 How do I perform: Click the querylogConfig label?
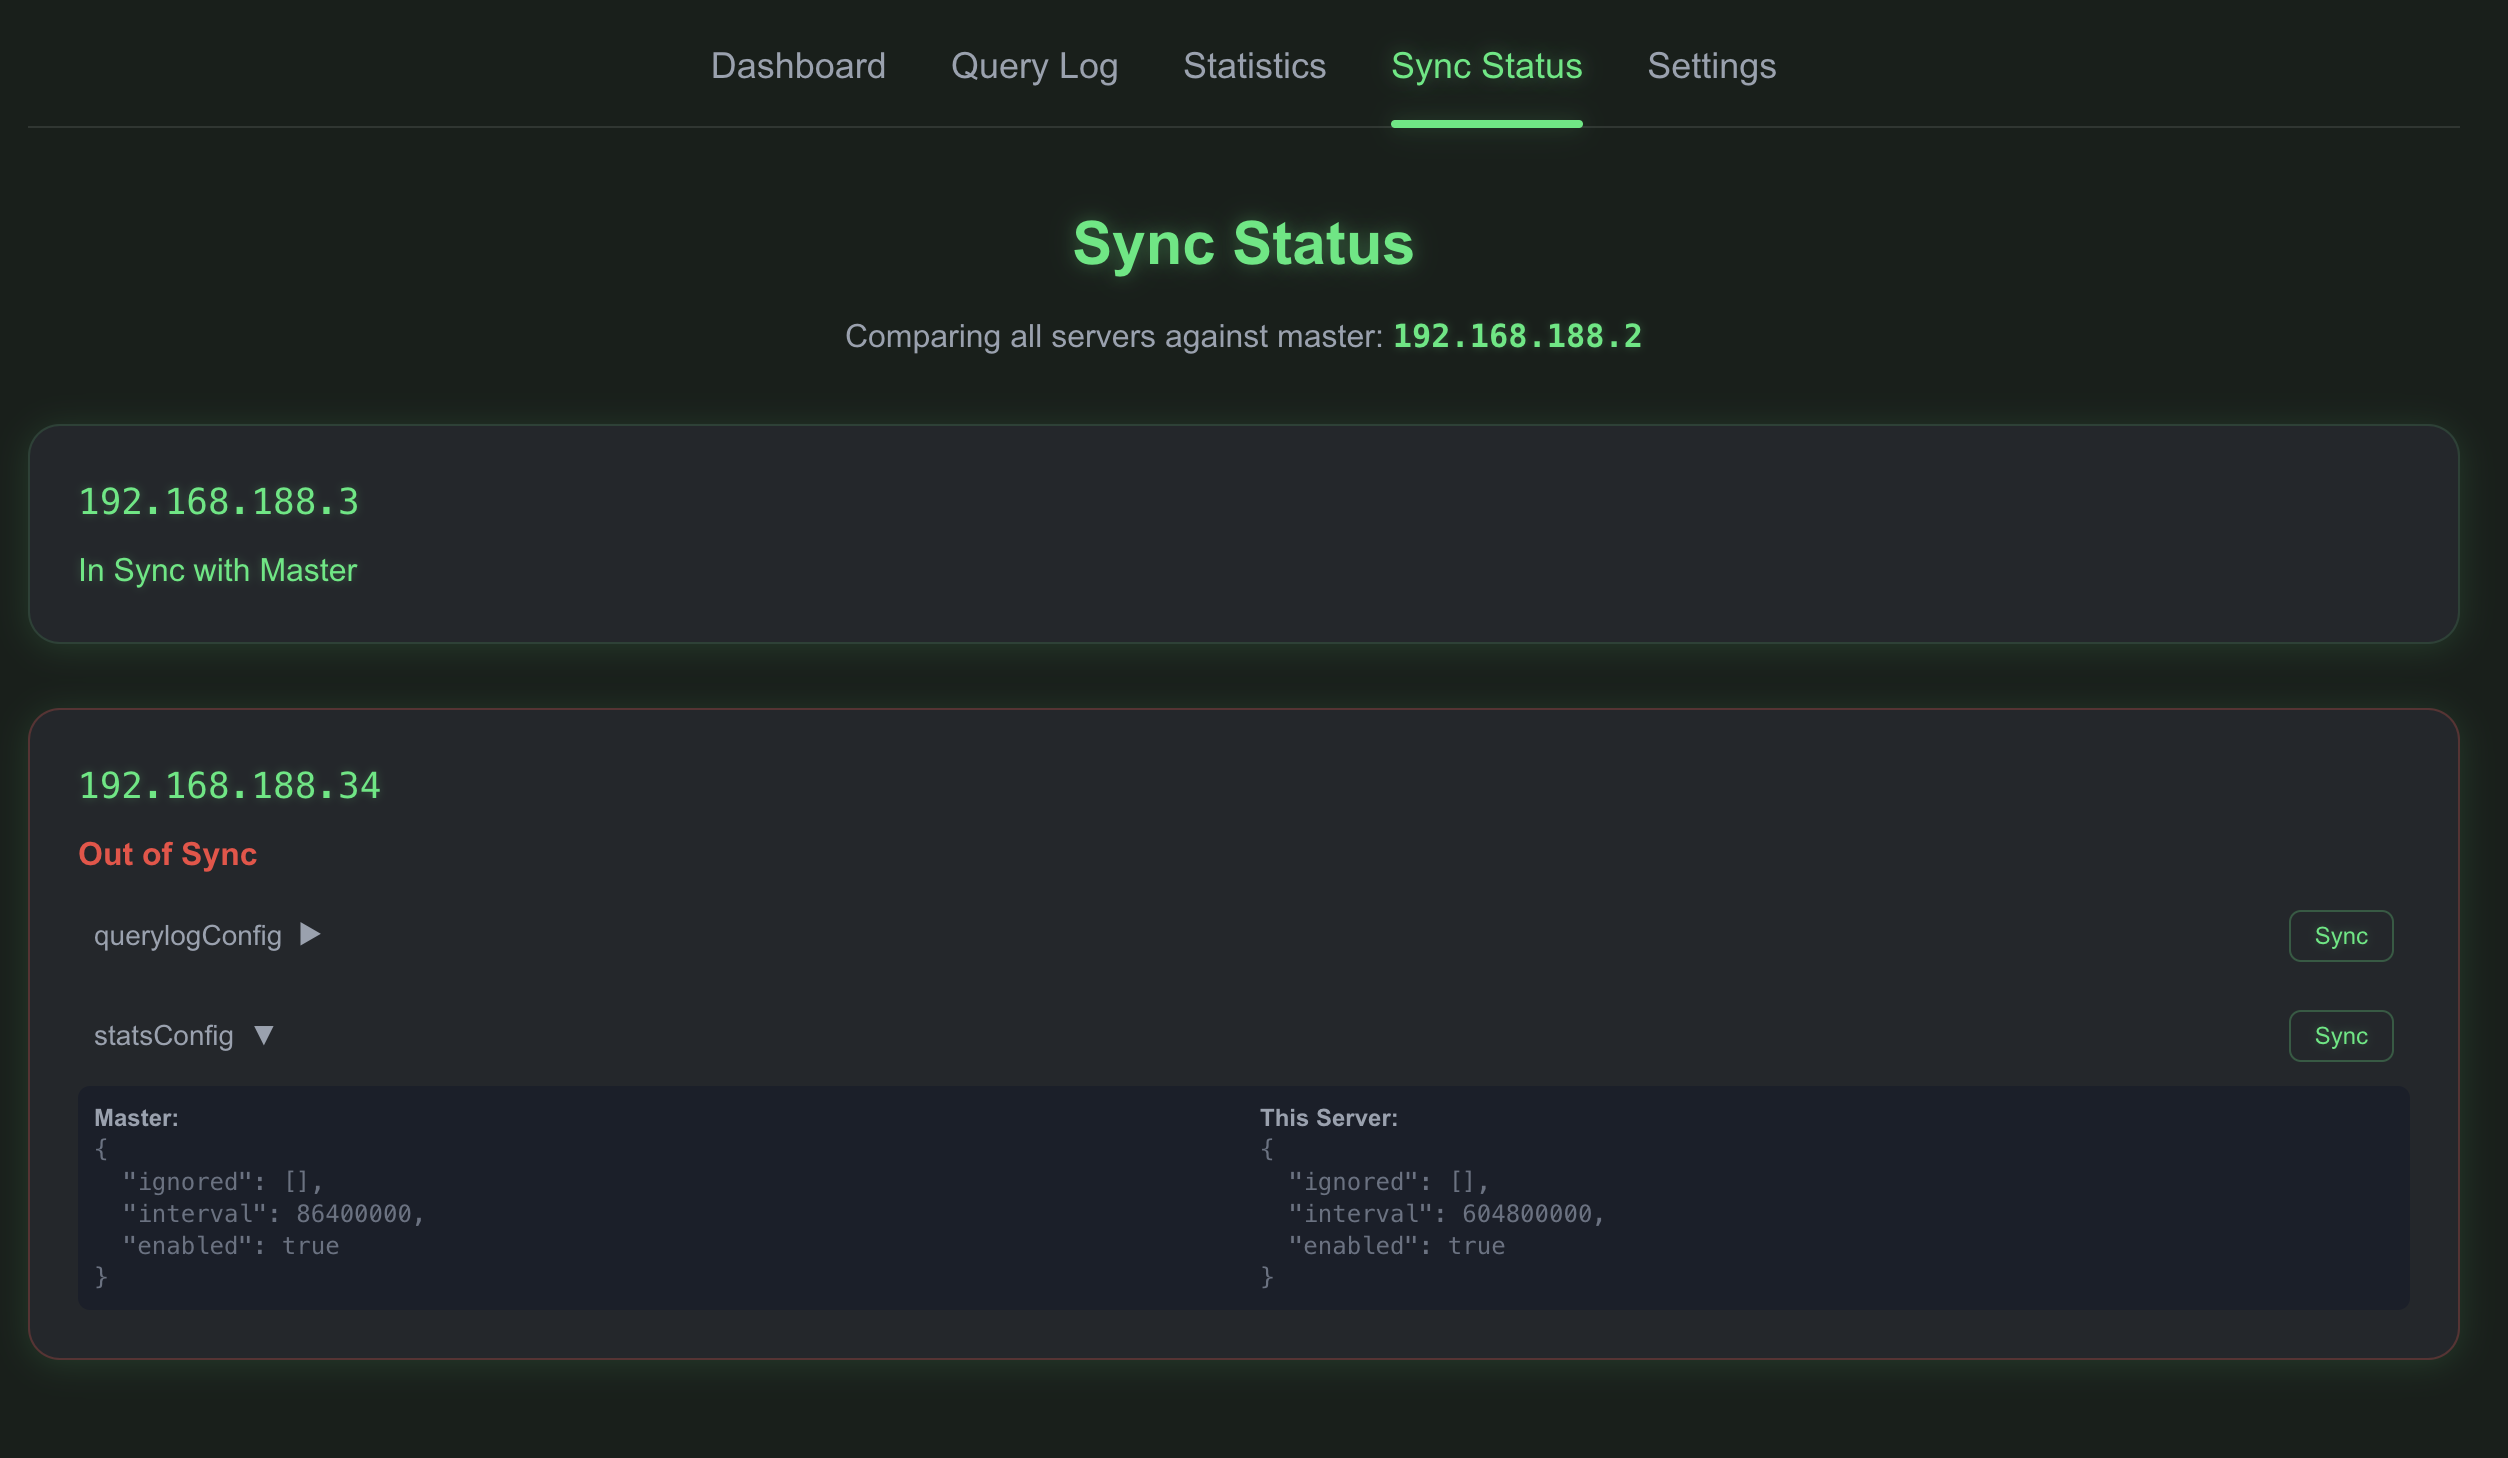pyautogui.click(x=188, y=936)
